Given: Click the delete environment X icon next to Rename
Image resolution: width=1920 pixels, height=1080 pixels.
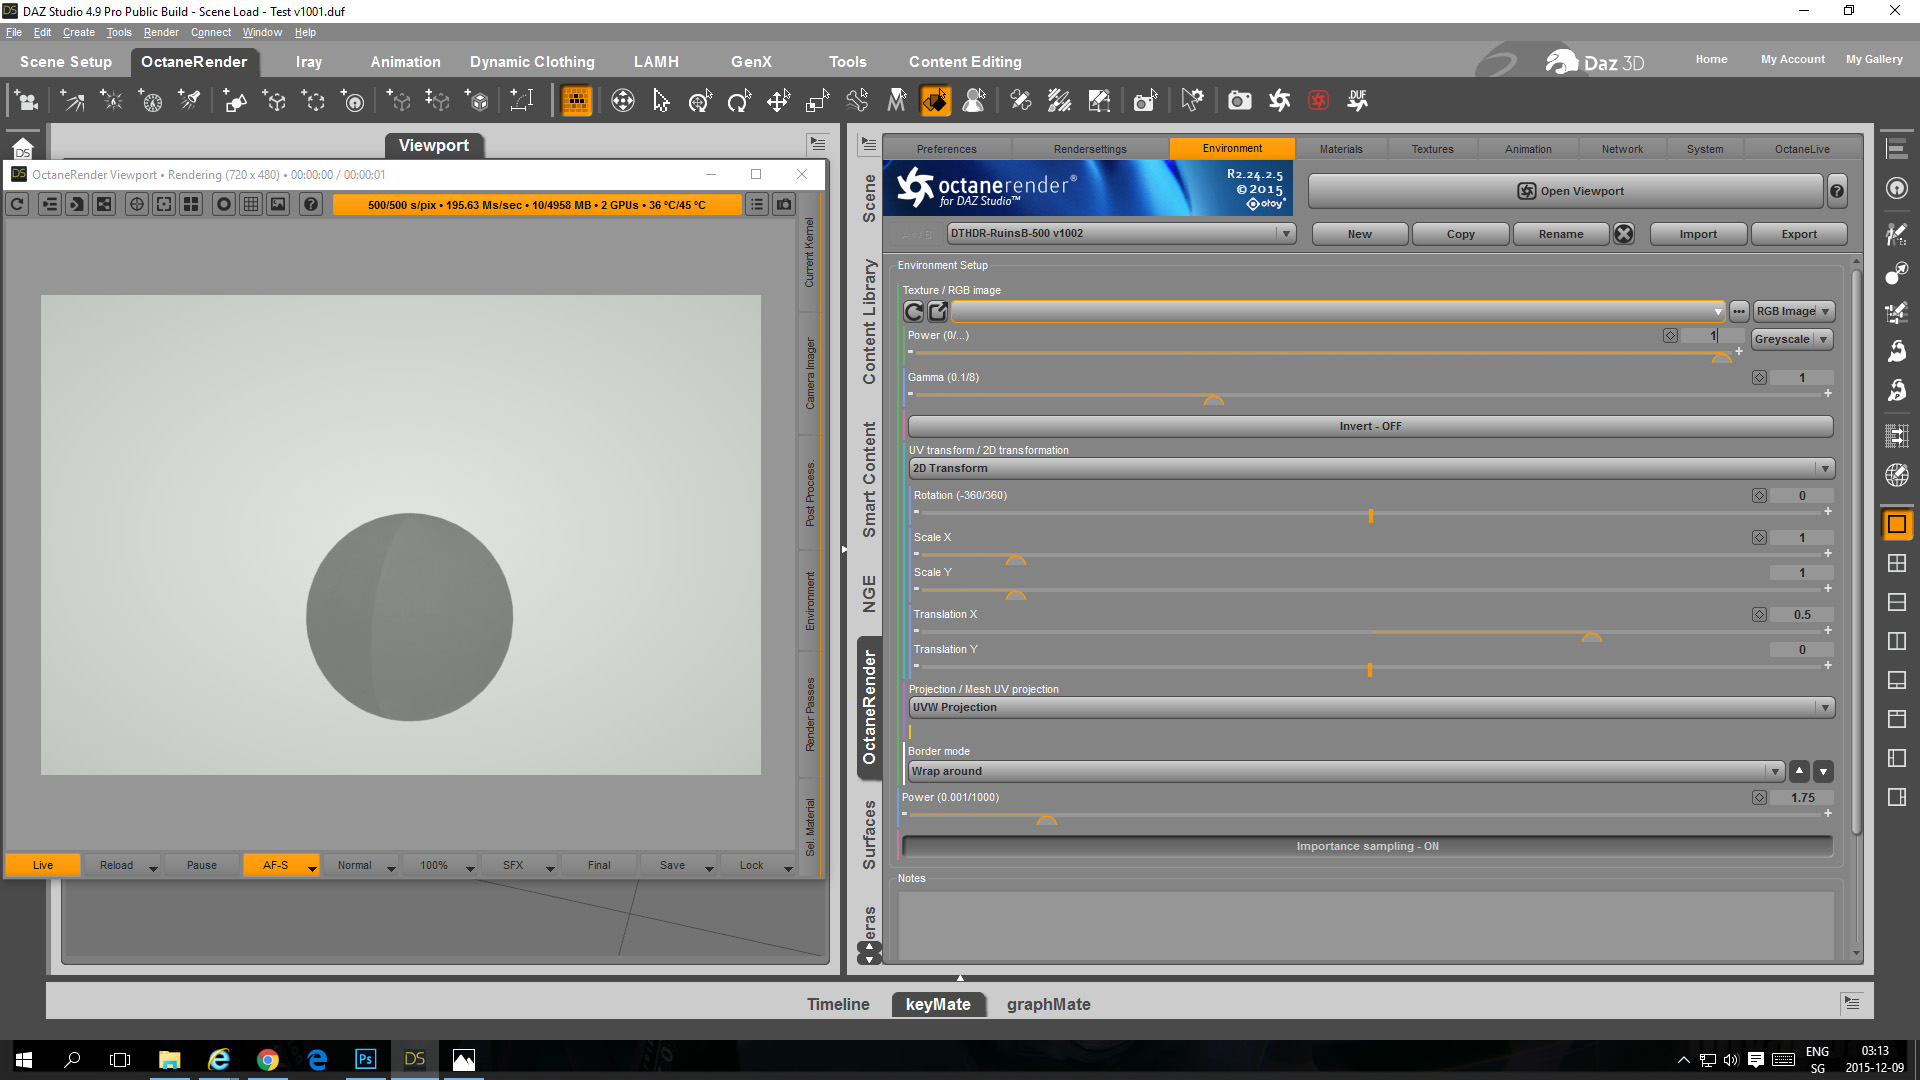Looking at the screenshot, I should click(x=1624, y=233).
